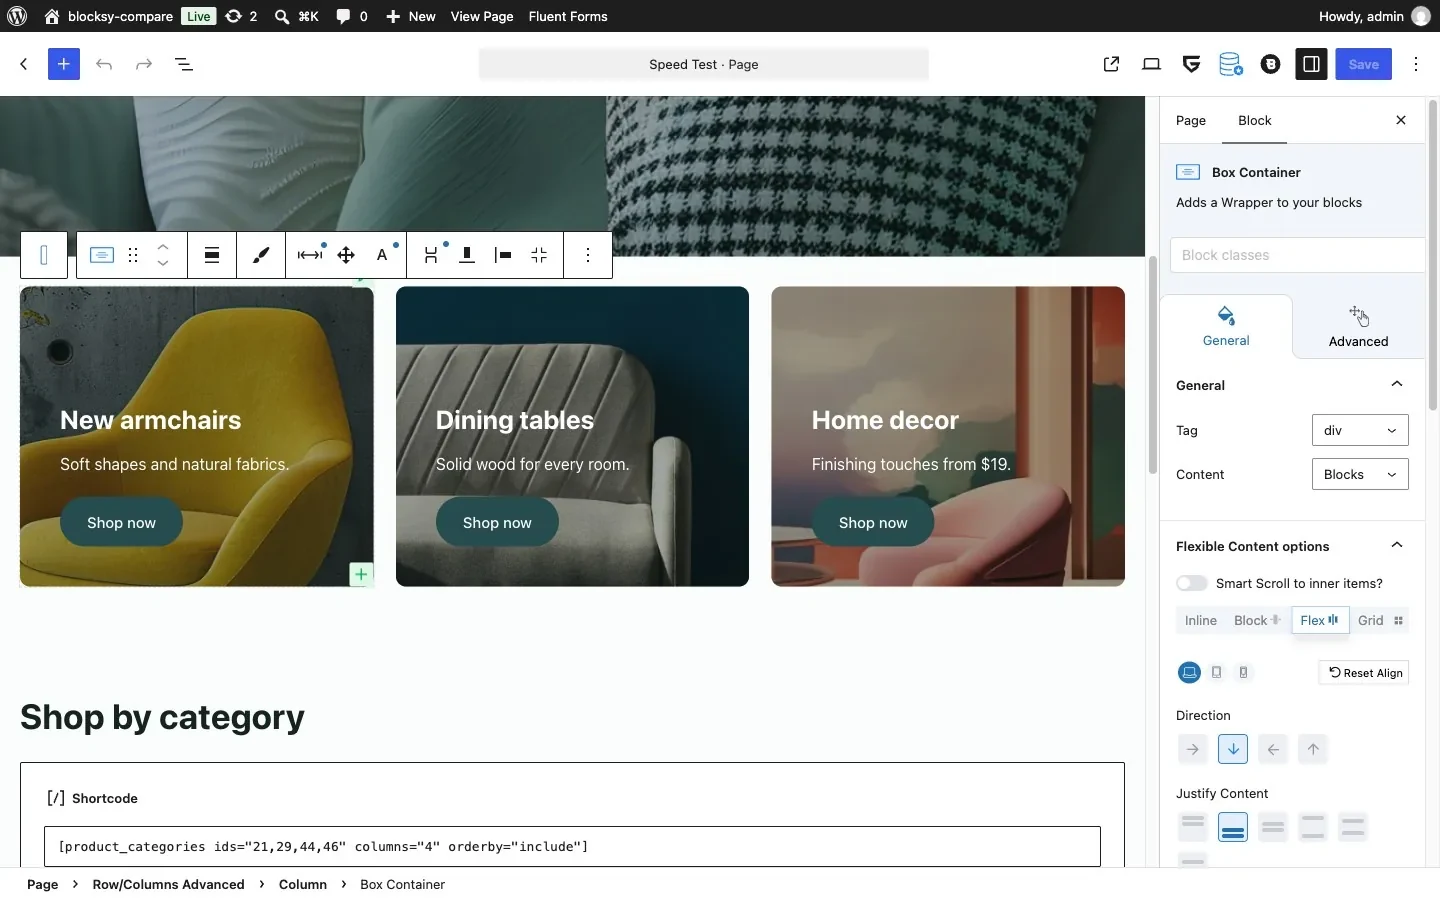Click the drag handle in block toolbar

[x=134, y=256]
